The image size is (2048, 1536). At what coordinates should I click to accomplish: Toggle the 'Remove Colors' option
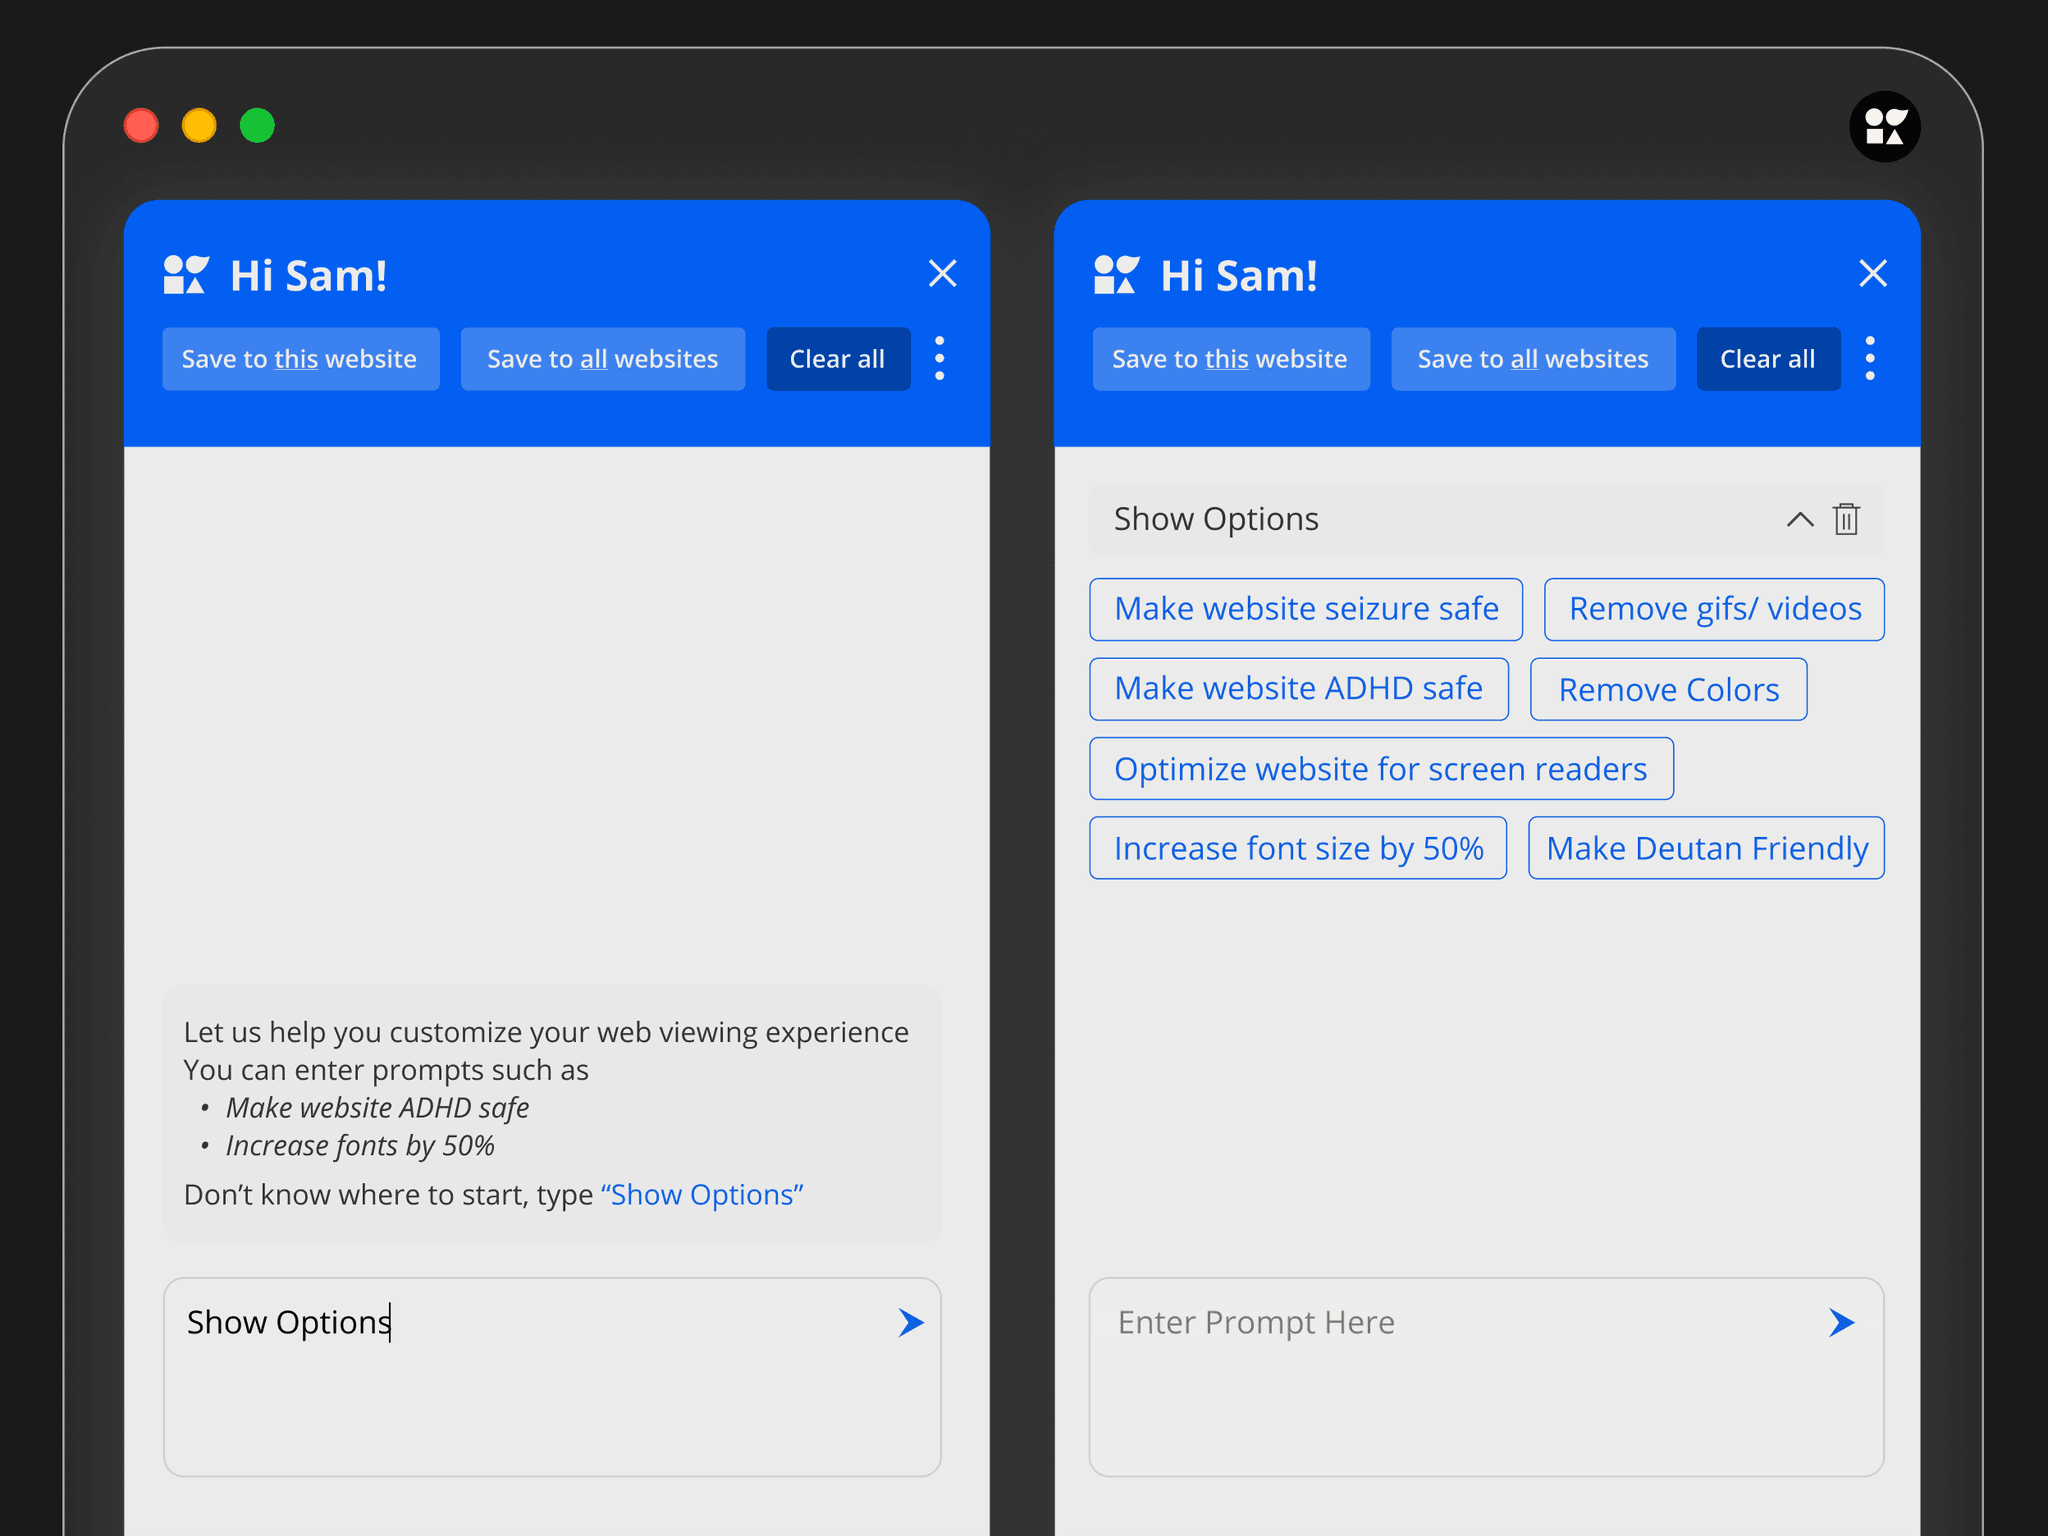coord(1667,689)
